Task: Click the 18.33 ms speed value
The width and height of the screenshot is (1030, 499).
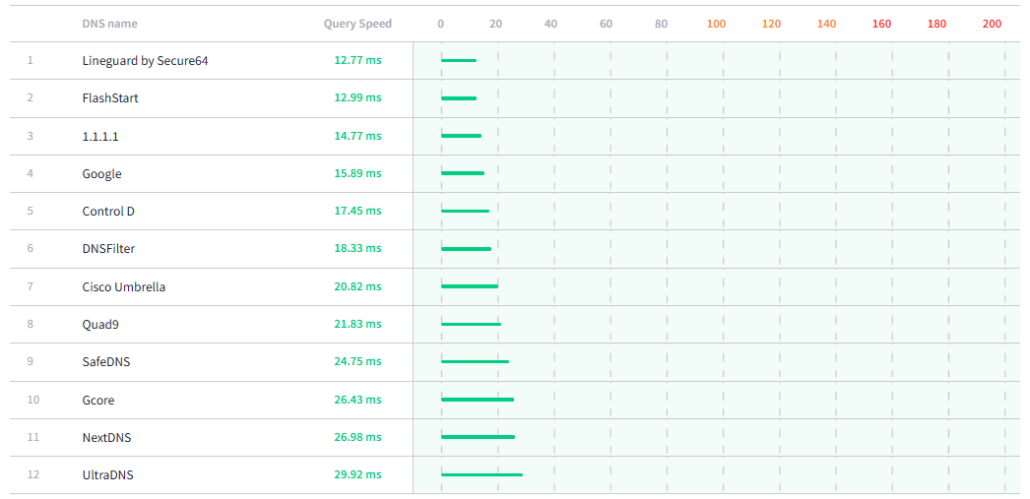Action: [x=357, y=248]
